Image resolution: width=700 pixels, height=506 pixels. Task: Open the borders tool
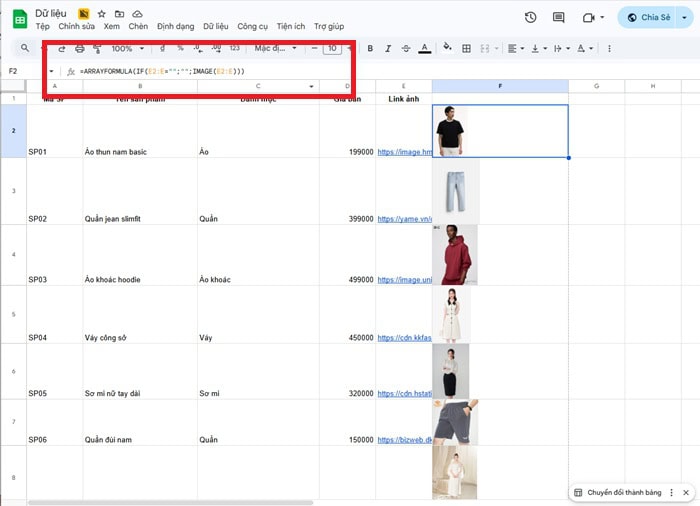point(466,48)
